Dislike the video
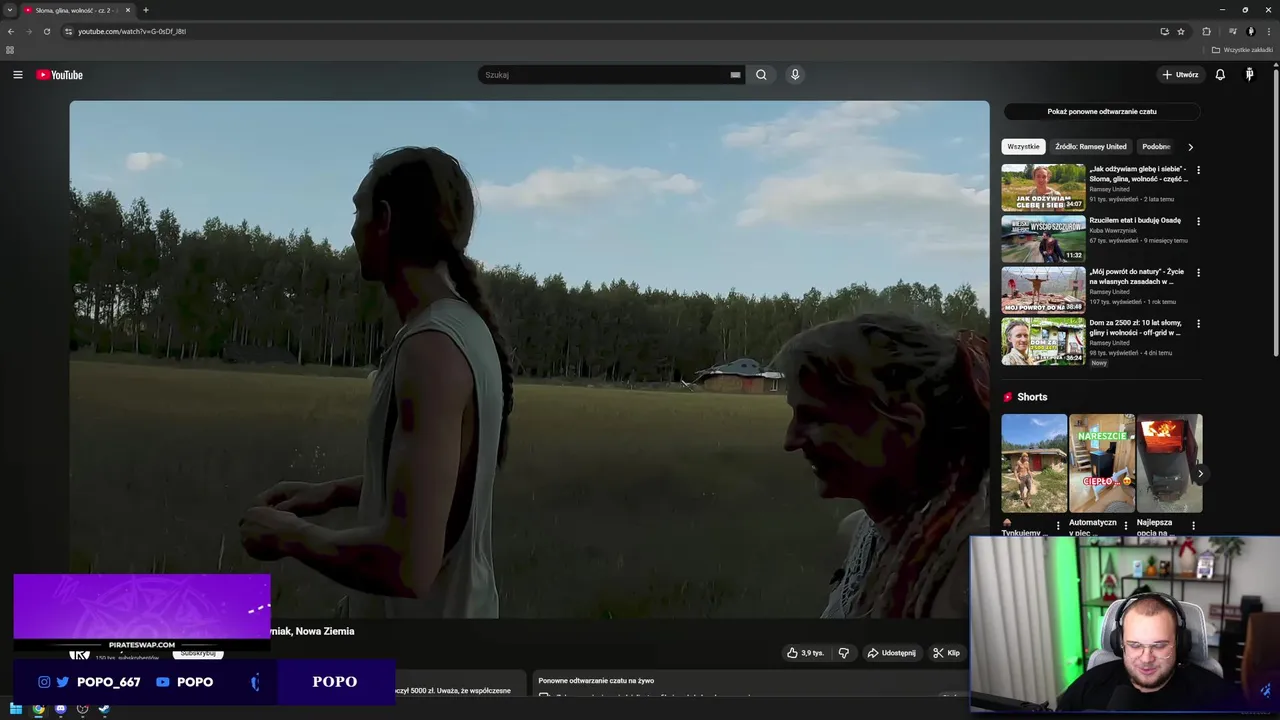This screenshot has height=720, width=1280. click(844, 653)
